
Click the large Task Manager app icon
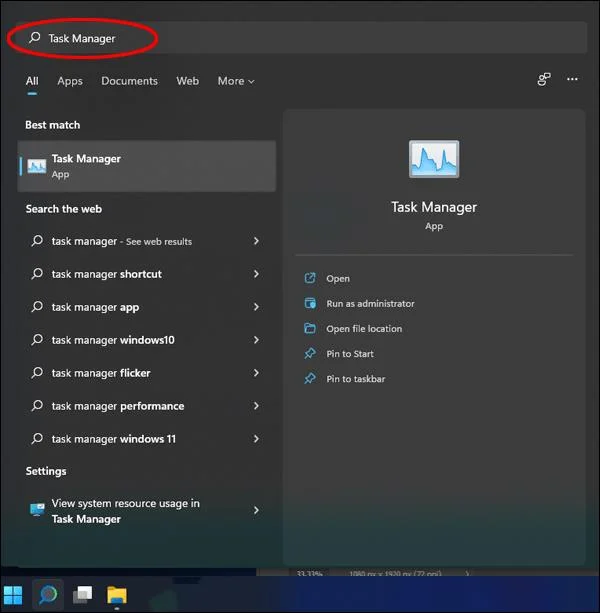click(x=434, y=159)
